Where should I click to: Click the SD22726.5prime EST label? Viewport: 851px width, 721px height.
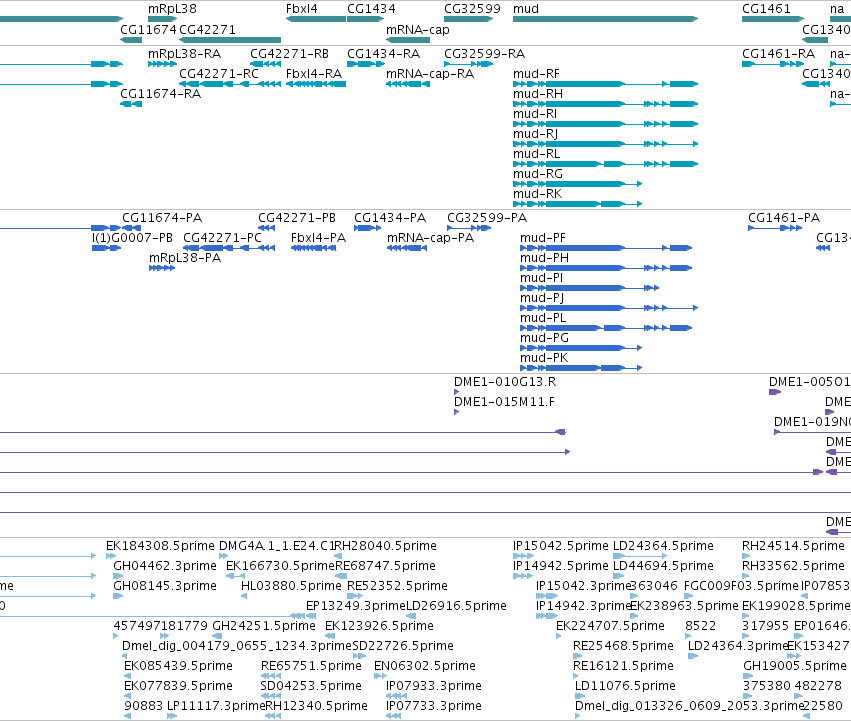click(403, 646)
